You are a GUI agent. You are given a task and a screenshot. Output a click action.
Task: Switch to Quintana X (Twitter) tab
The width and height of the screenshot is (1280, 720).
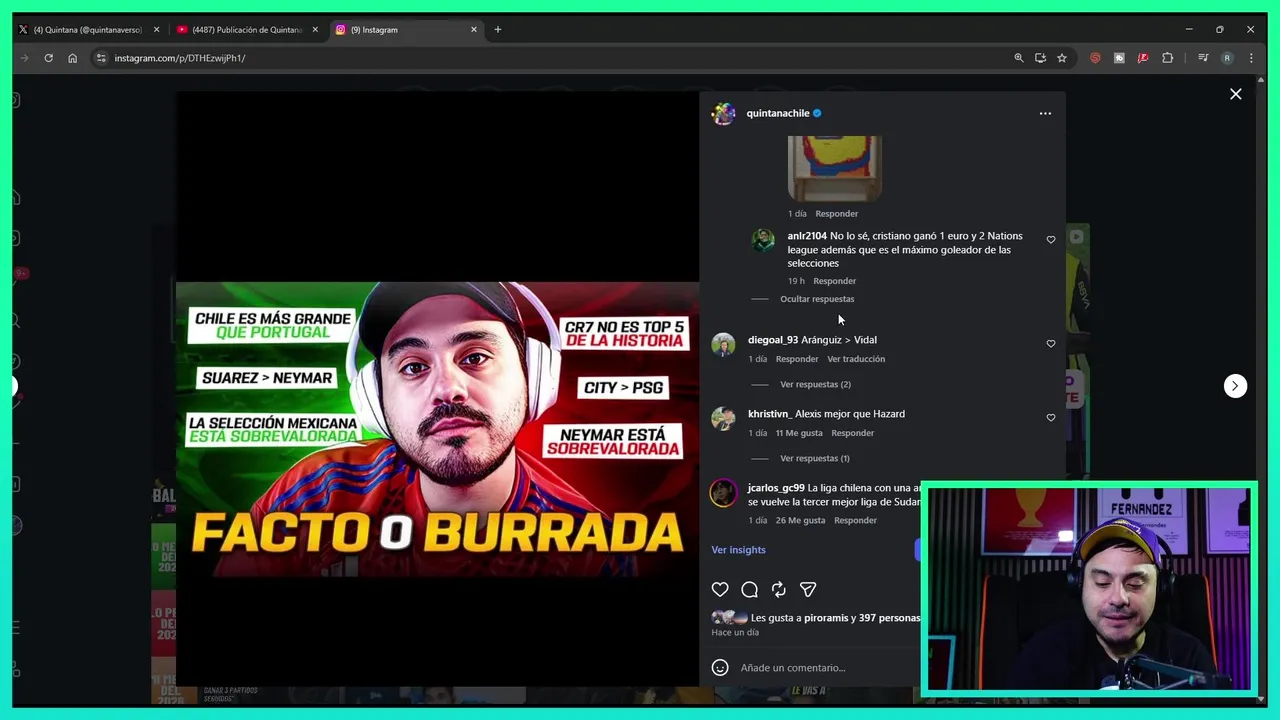(x=88, y=30)
